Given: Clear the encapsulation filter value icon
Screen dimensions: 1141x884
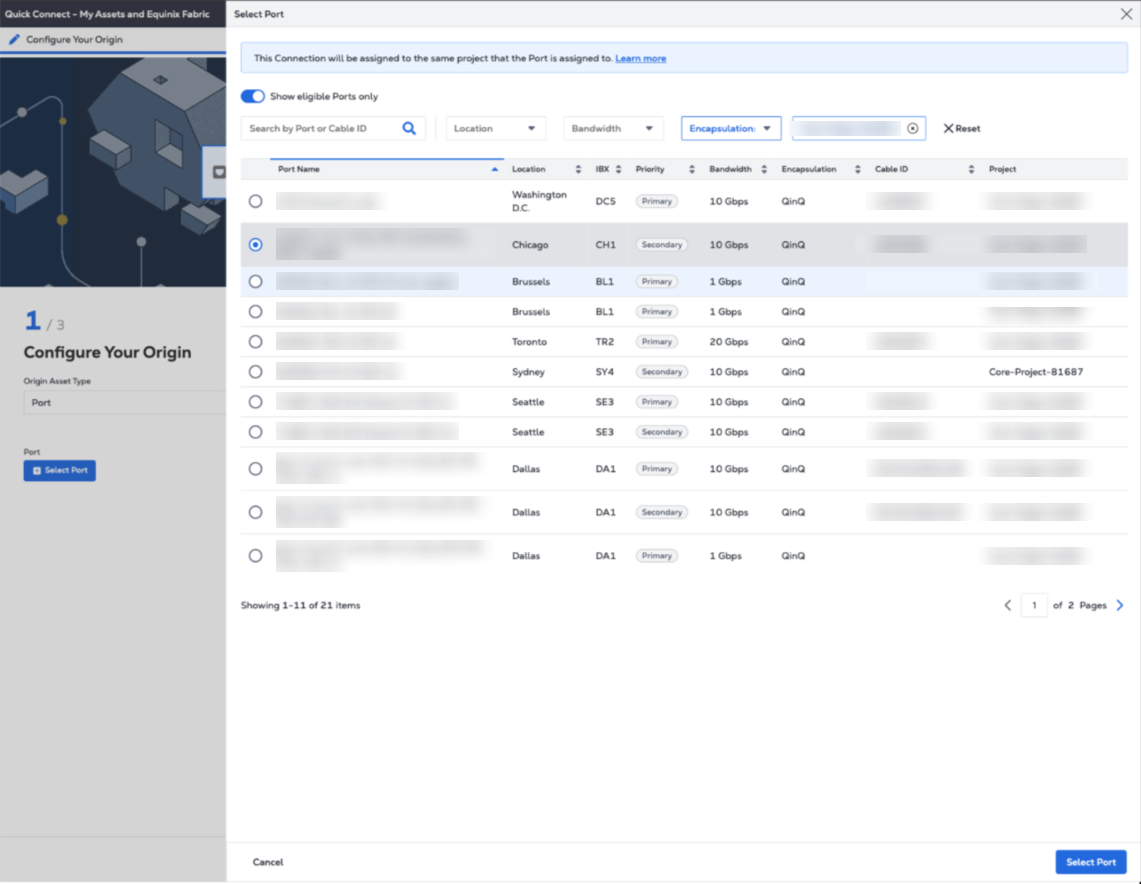Looking at the screenshot, I should pos(912,129).
